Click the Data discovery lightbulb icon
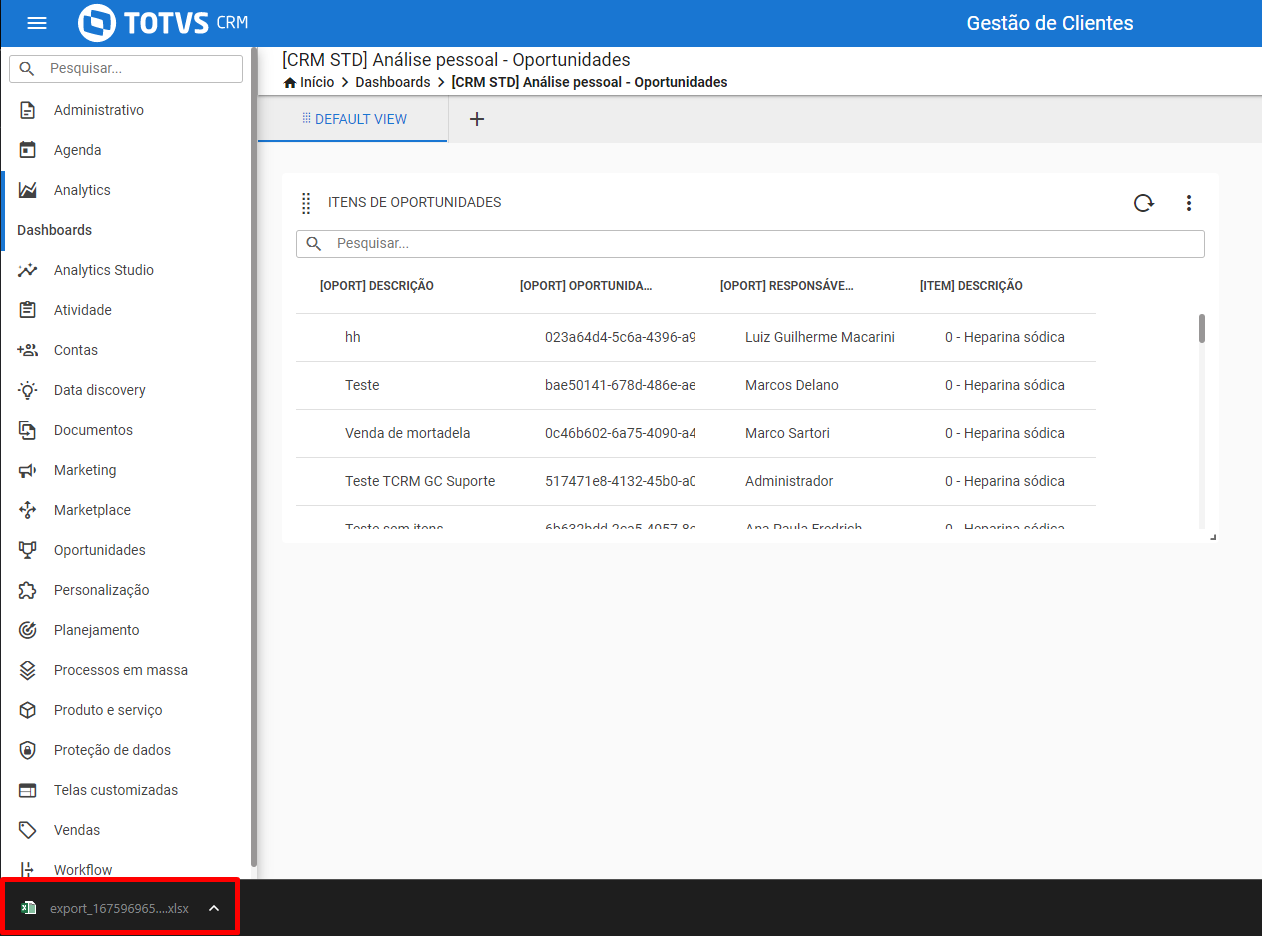Screen dimensions: 1262x936 [x=28, y=390]
